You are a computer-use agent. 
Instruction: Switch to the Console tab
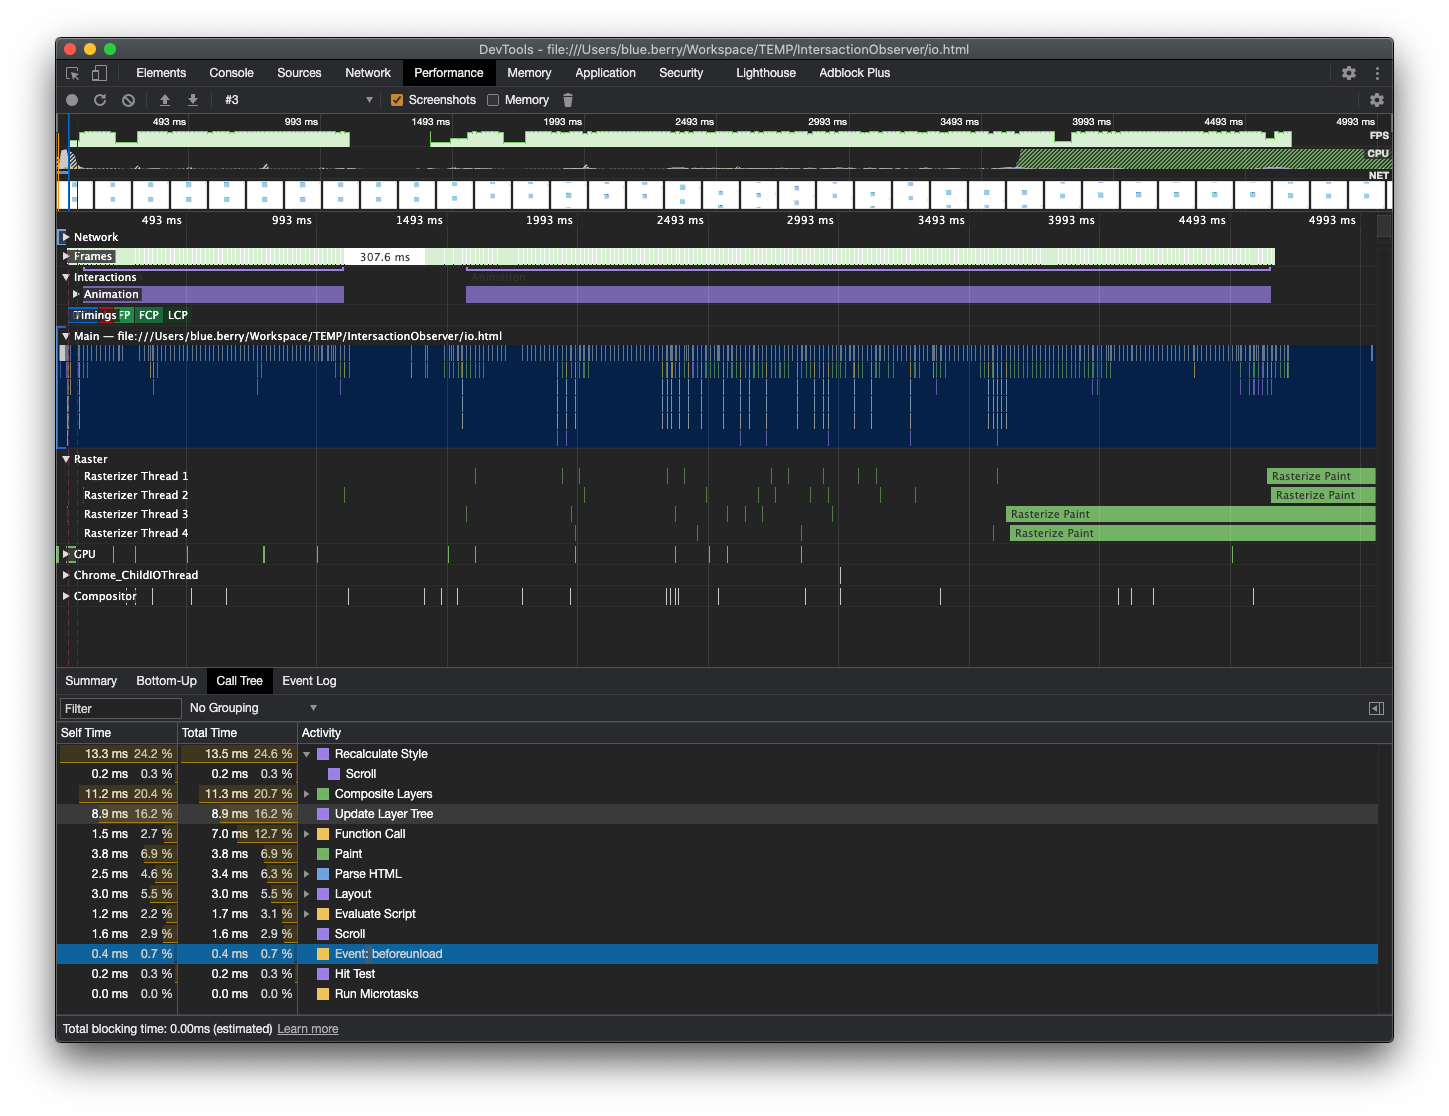tap(231, 73)
